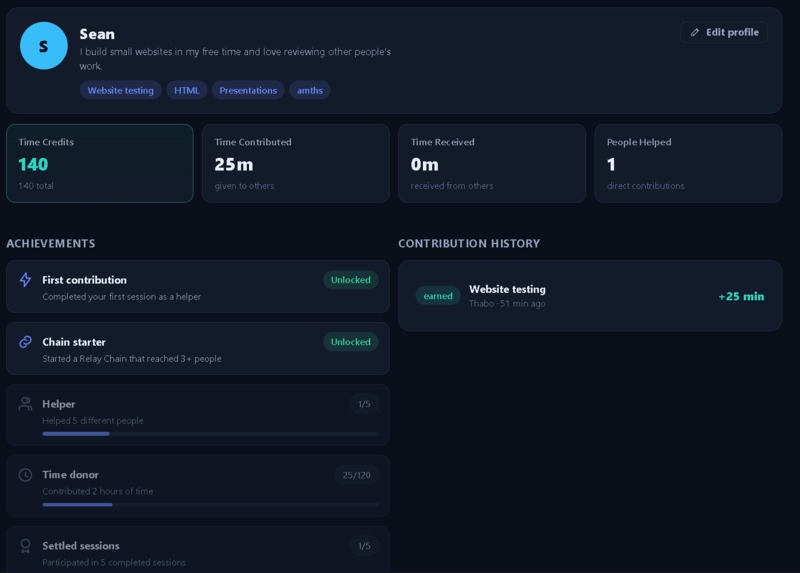800x573 pixels.
Task: Click the 1/5 counter on Settled sessions
Action: click(x=364, y=546)
